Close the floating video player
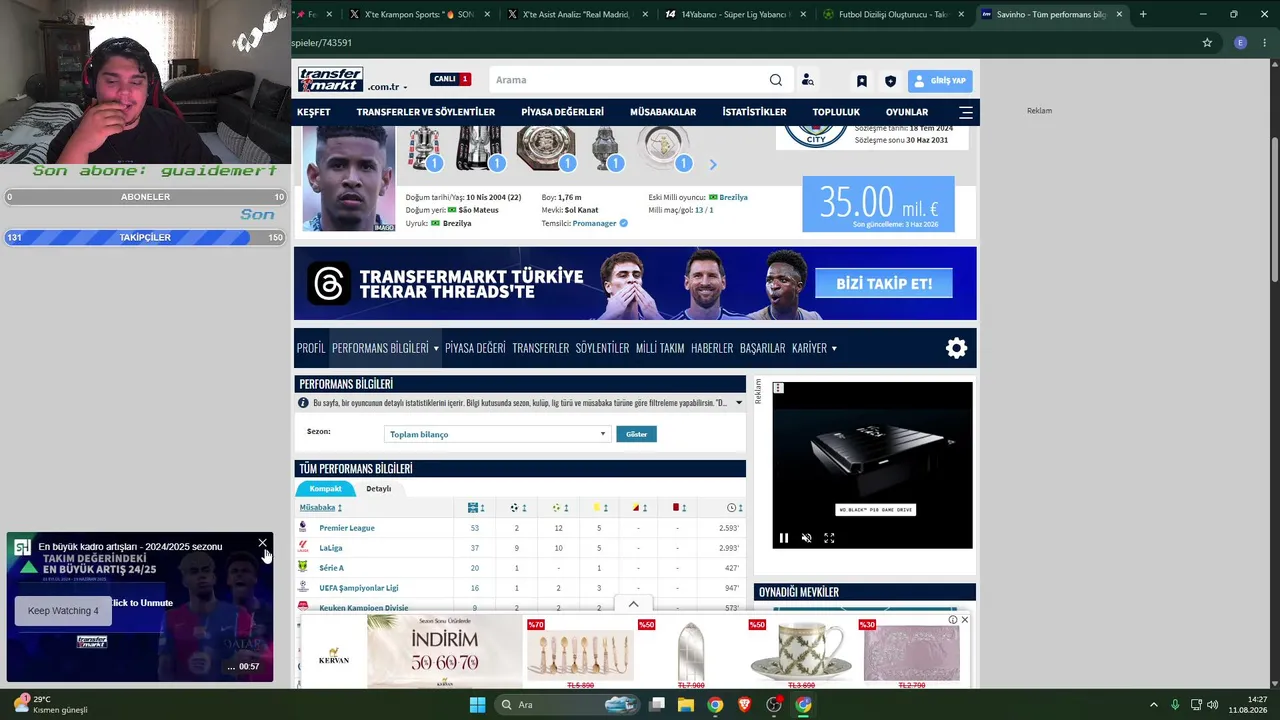Viewport: 1280px width, 720px height. tap(263, 543)
